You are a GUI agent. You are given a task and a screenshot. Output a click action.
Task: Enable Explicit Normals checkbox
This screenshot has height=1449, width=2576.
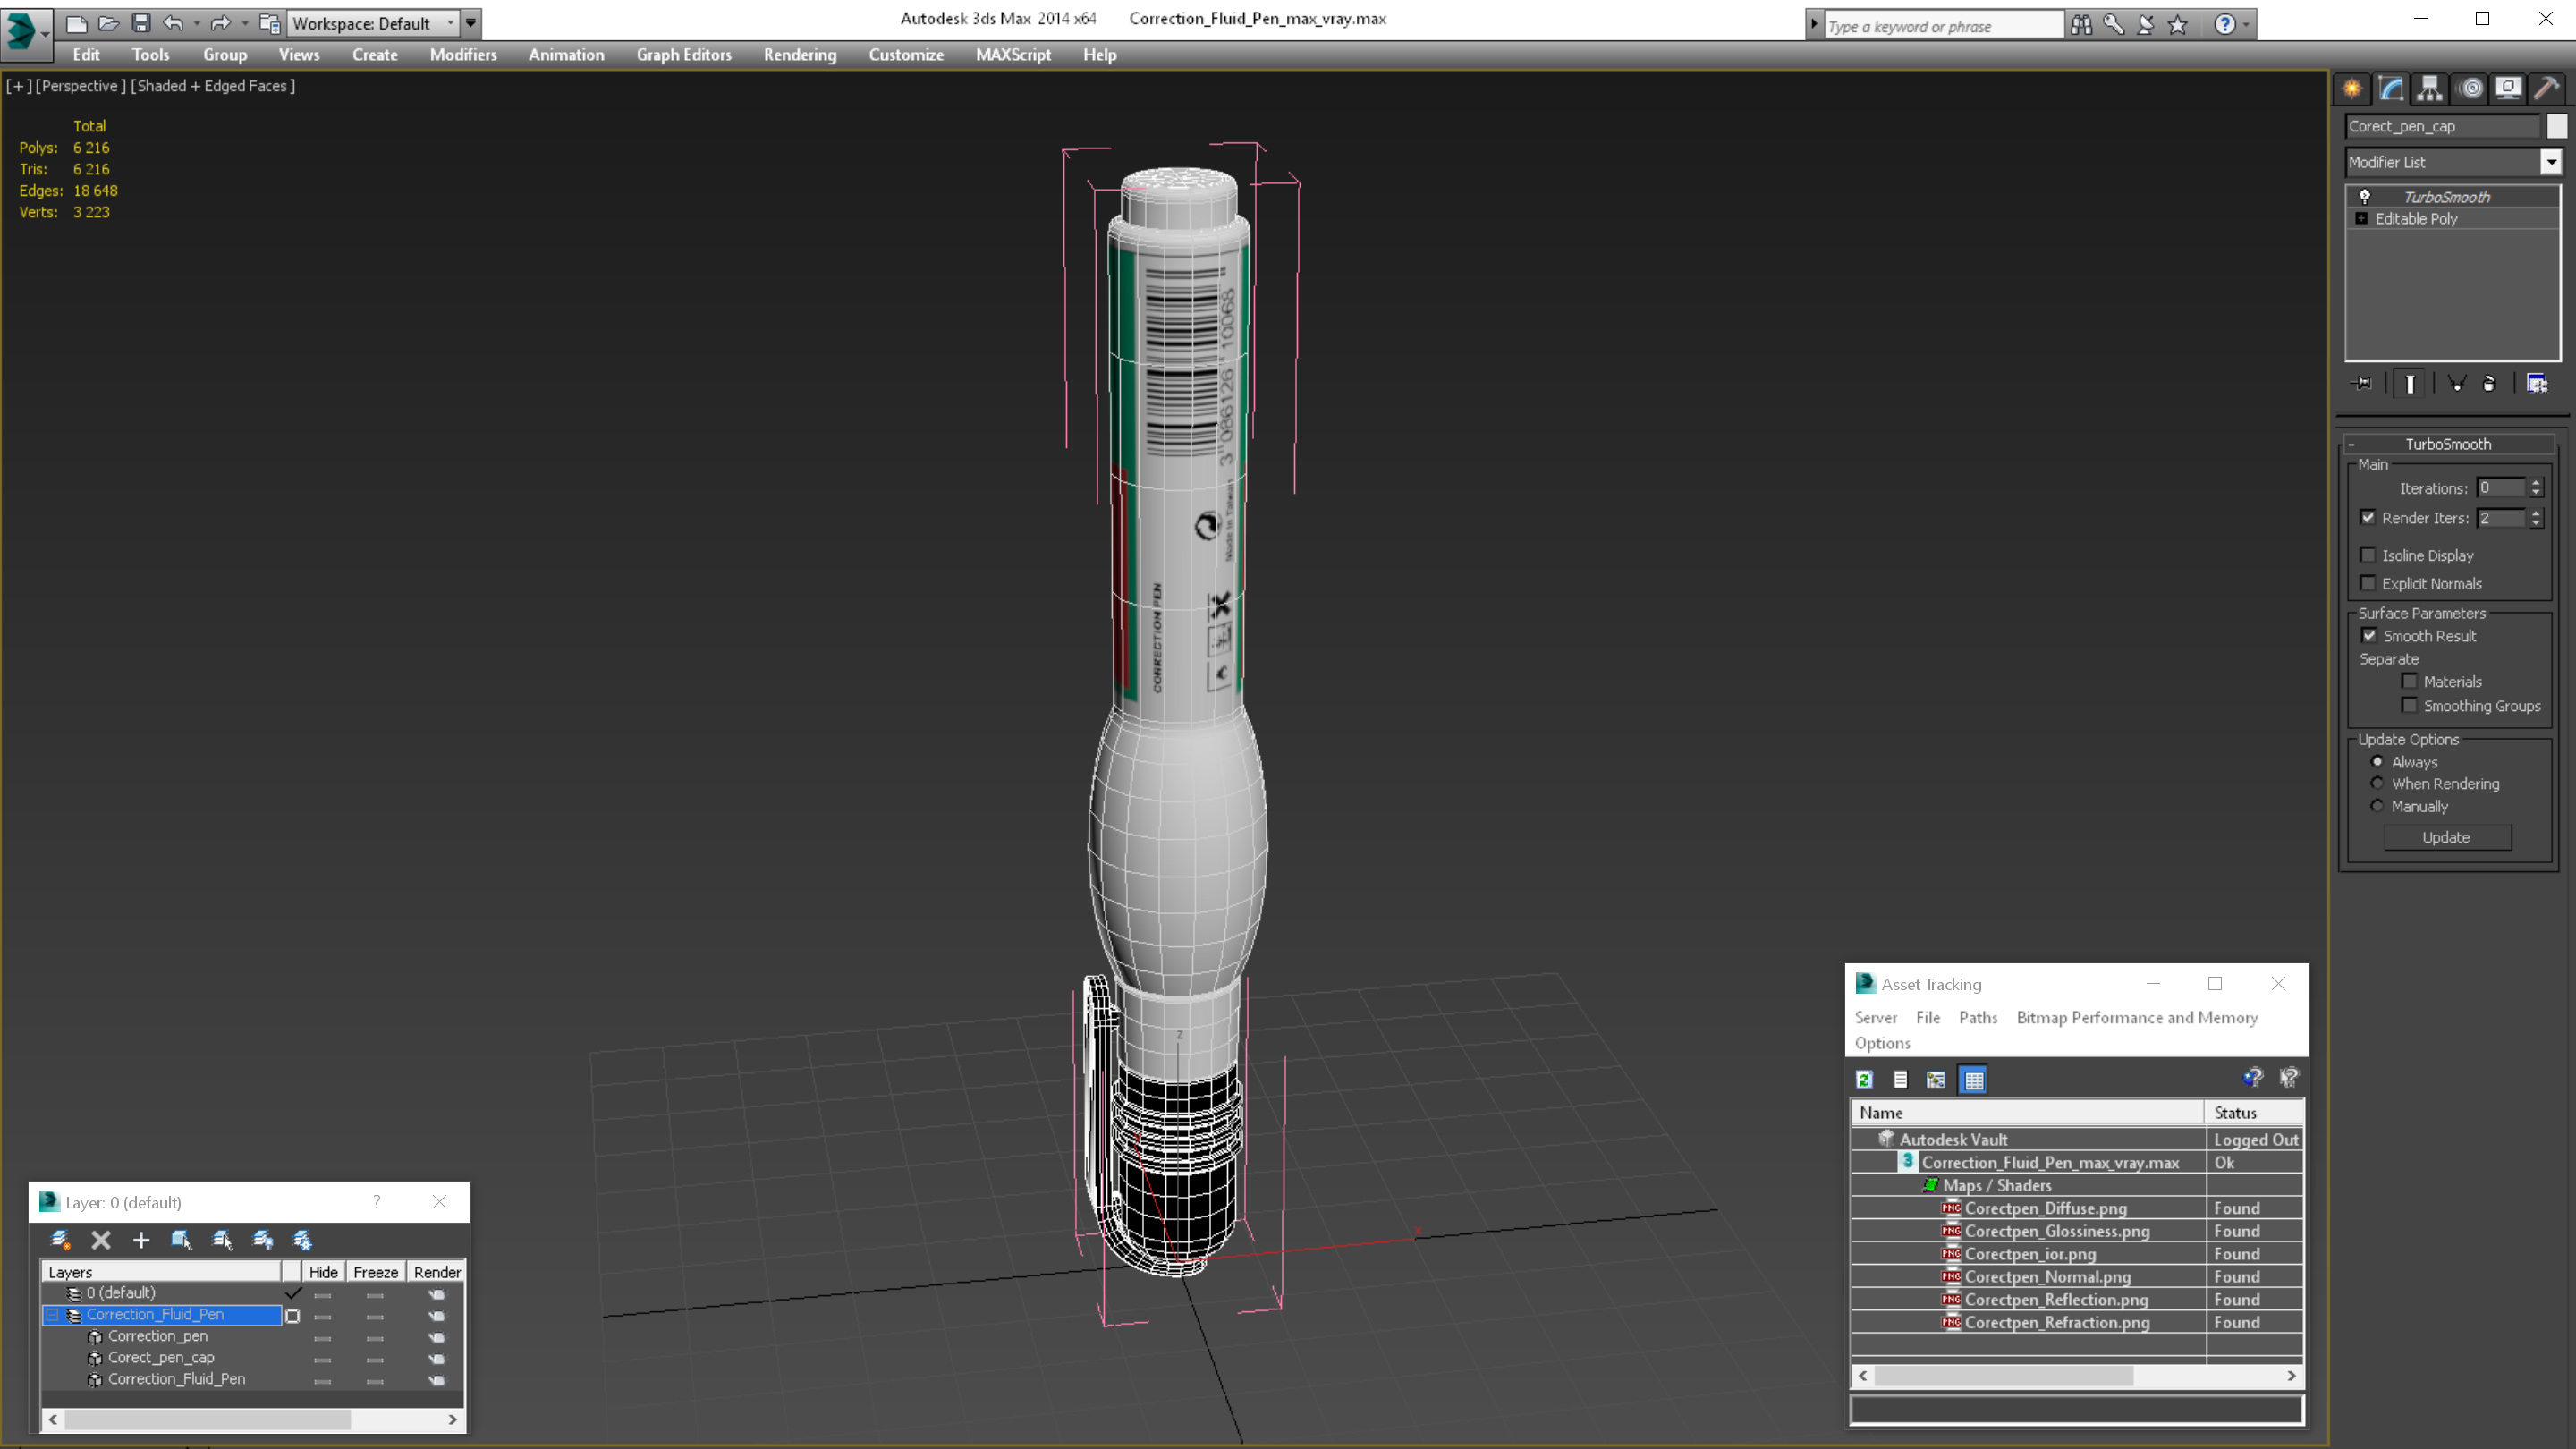(2368, 583)
